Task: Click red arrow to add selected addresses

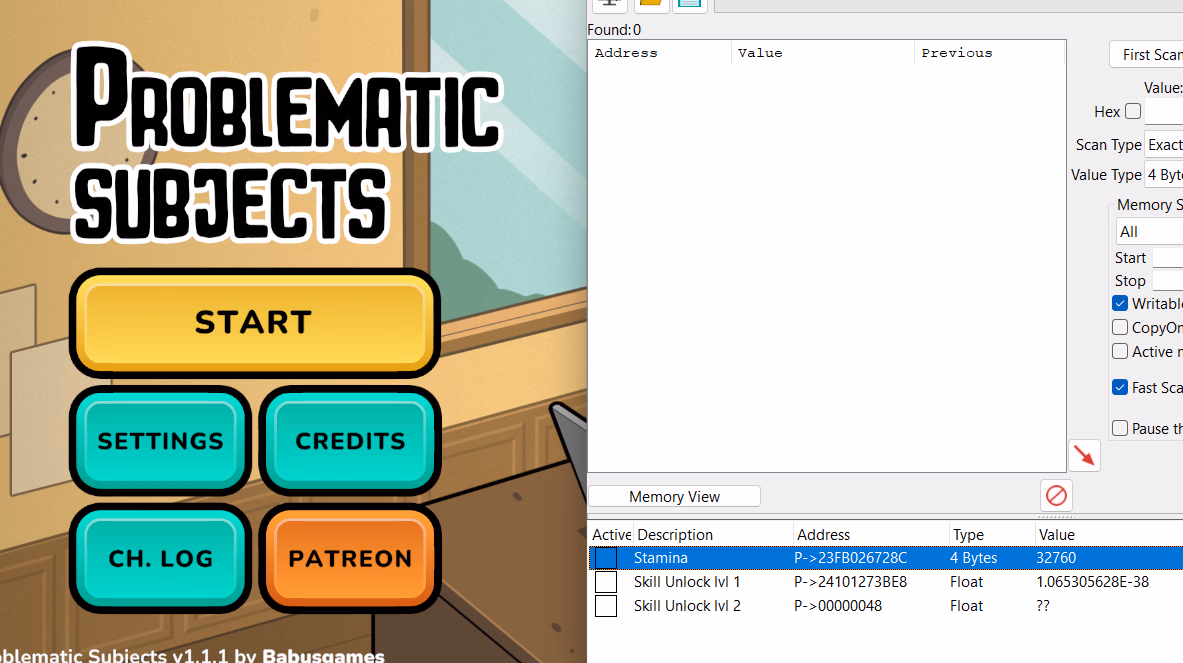Action: tap(1084, 456)
